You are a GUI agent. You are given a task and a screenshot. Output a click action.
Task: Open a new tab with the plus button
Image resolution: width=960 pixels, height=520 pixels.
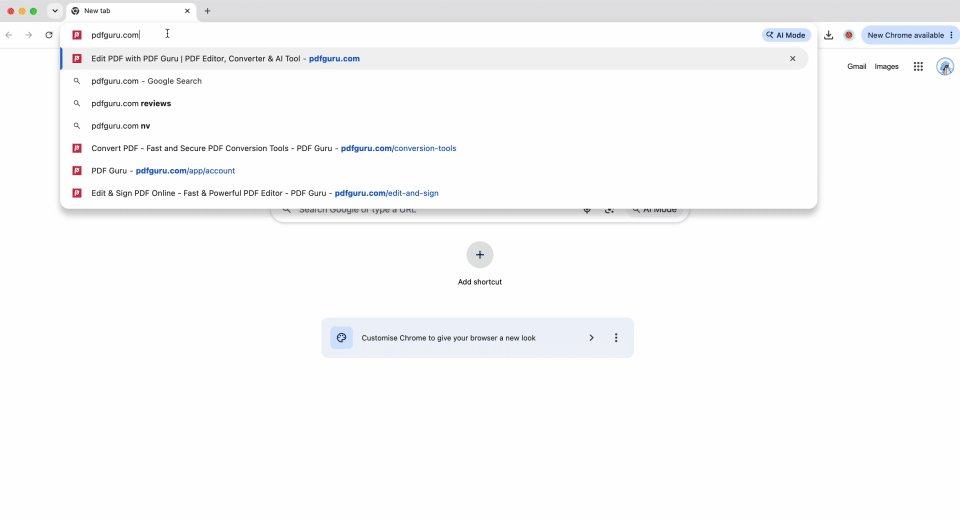pos(208,11)
